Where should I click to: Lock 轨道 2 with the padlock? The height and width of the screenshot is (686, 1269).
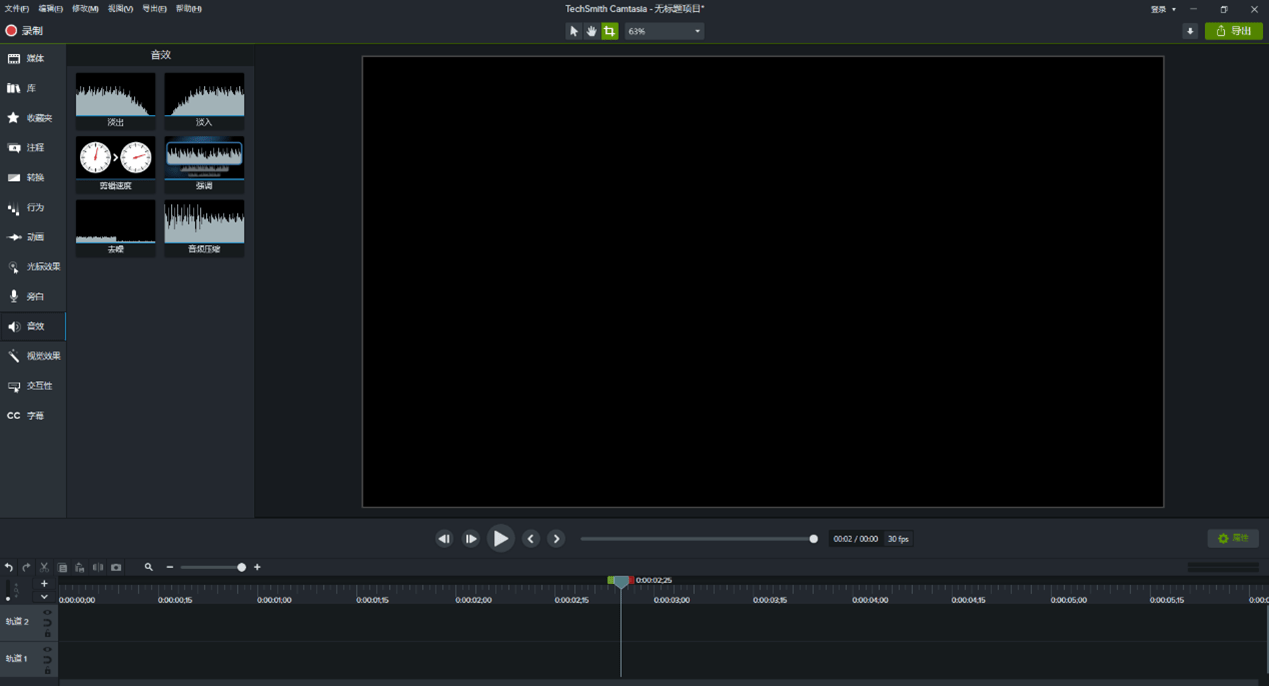point(47,633)
